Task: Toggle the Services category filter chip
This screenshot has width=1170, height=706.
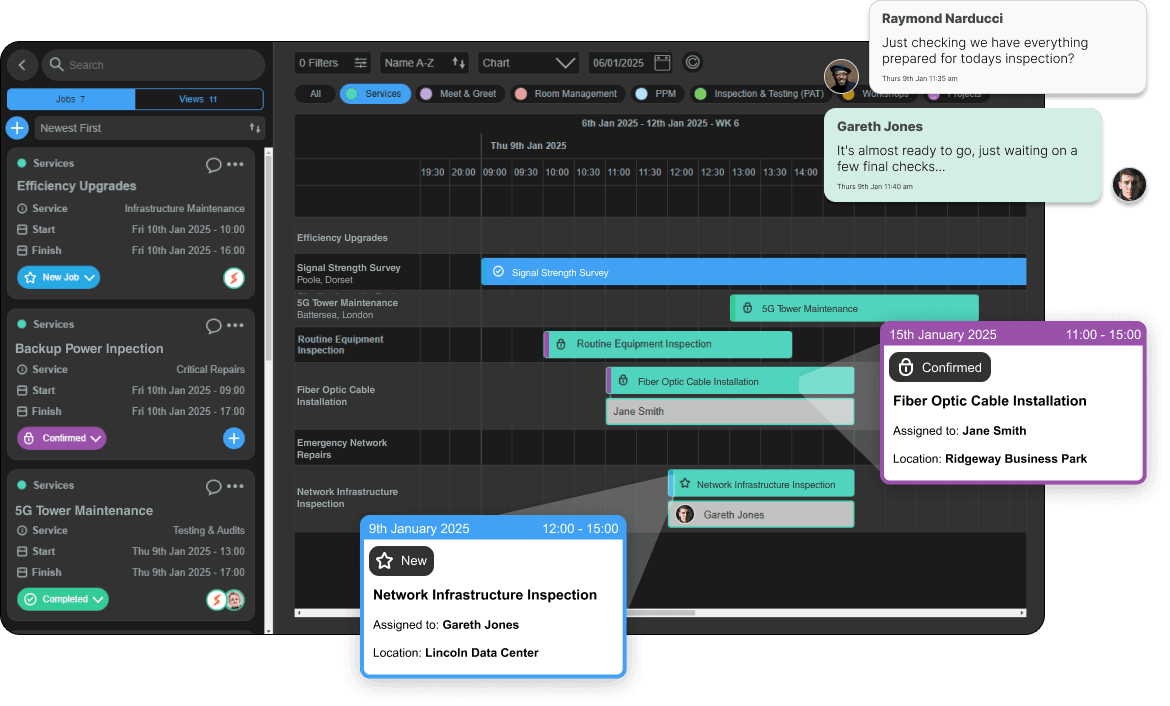Action: point(375,94)
